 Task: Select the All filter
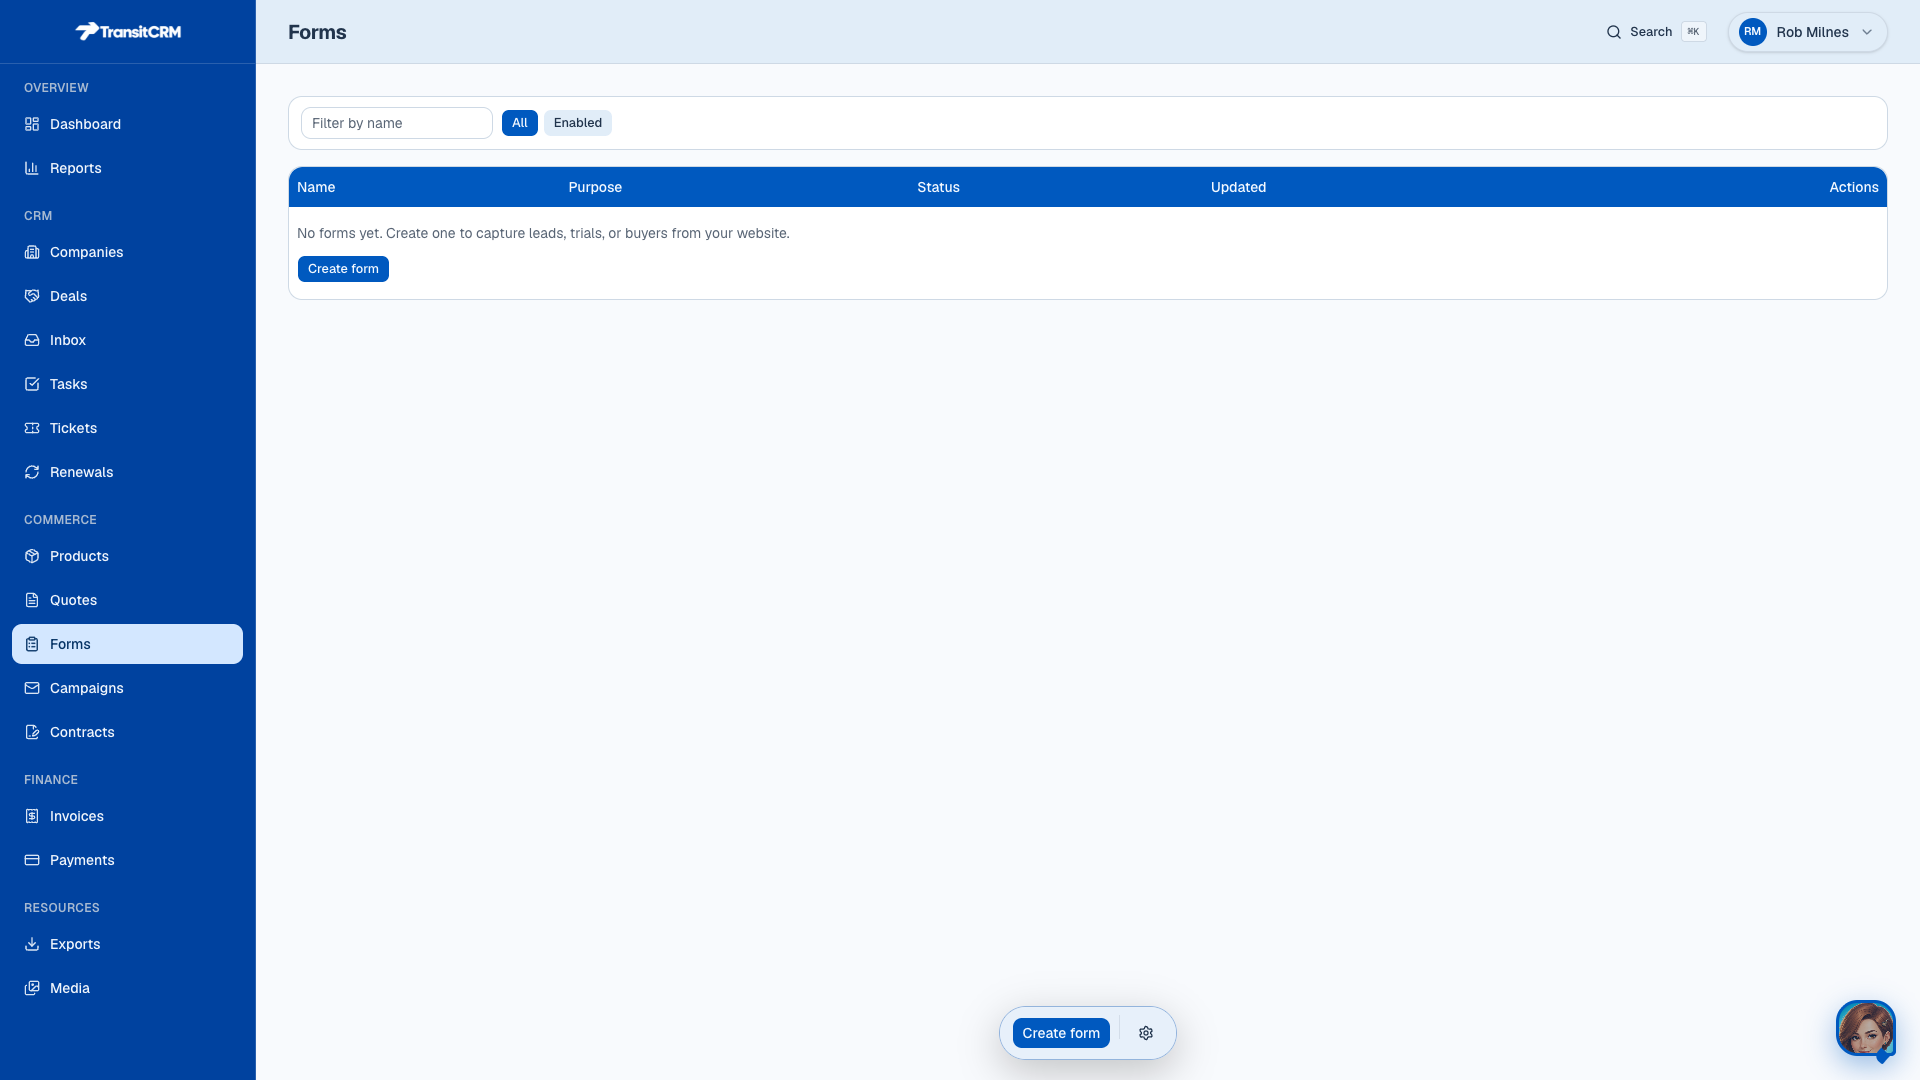(x=520, y=123)
